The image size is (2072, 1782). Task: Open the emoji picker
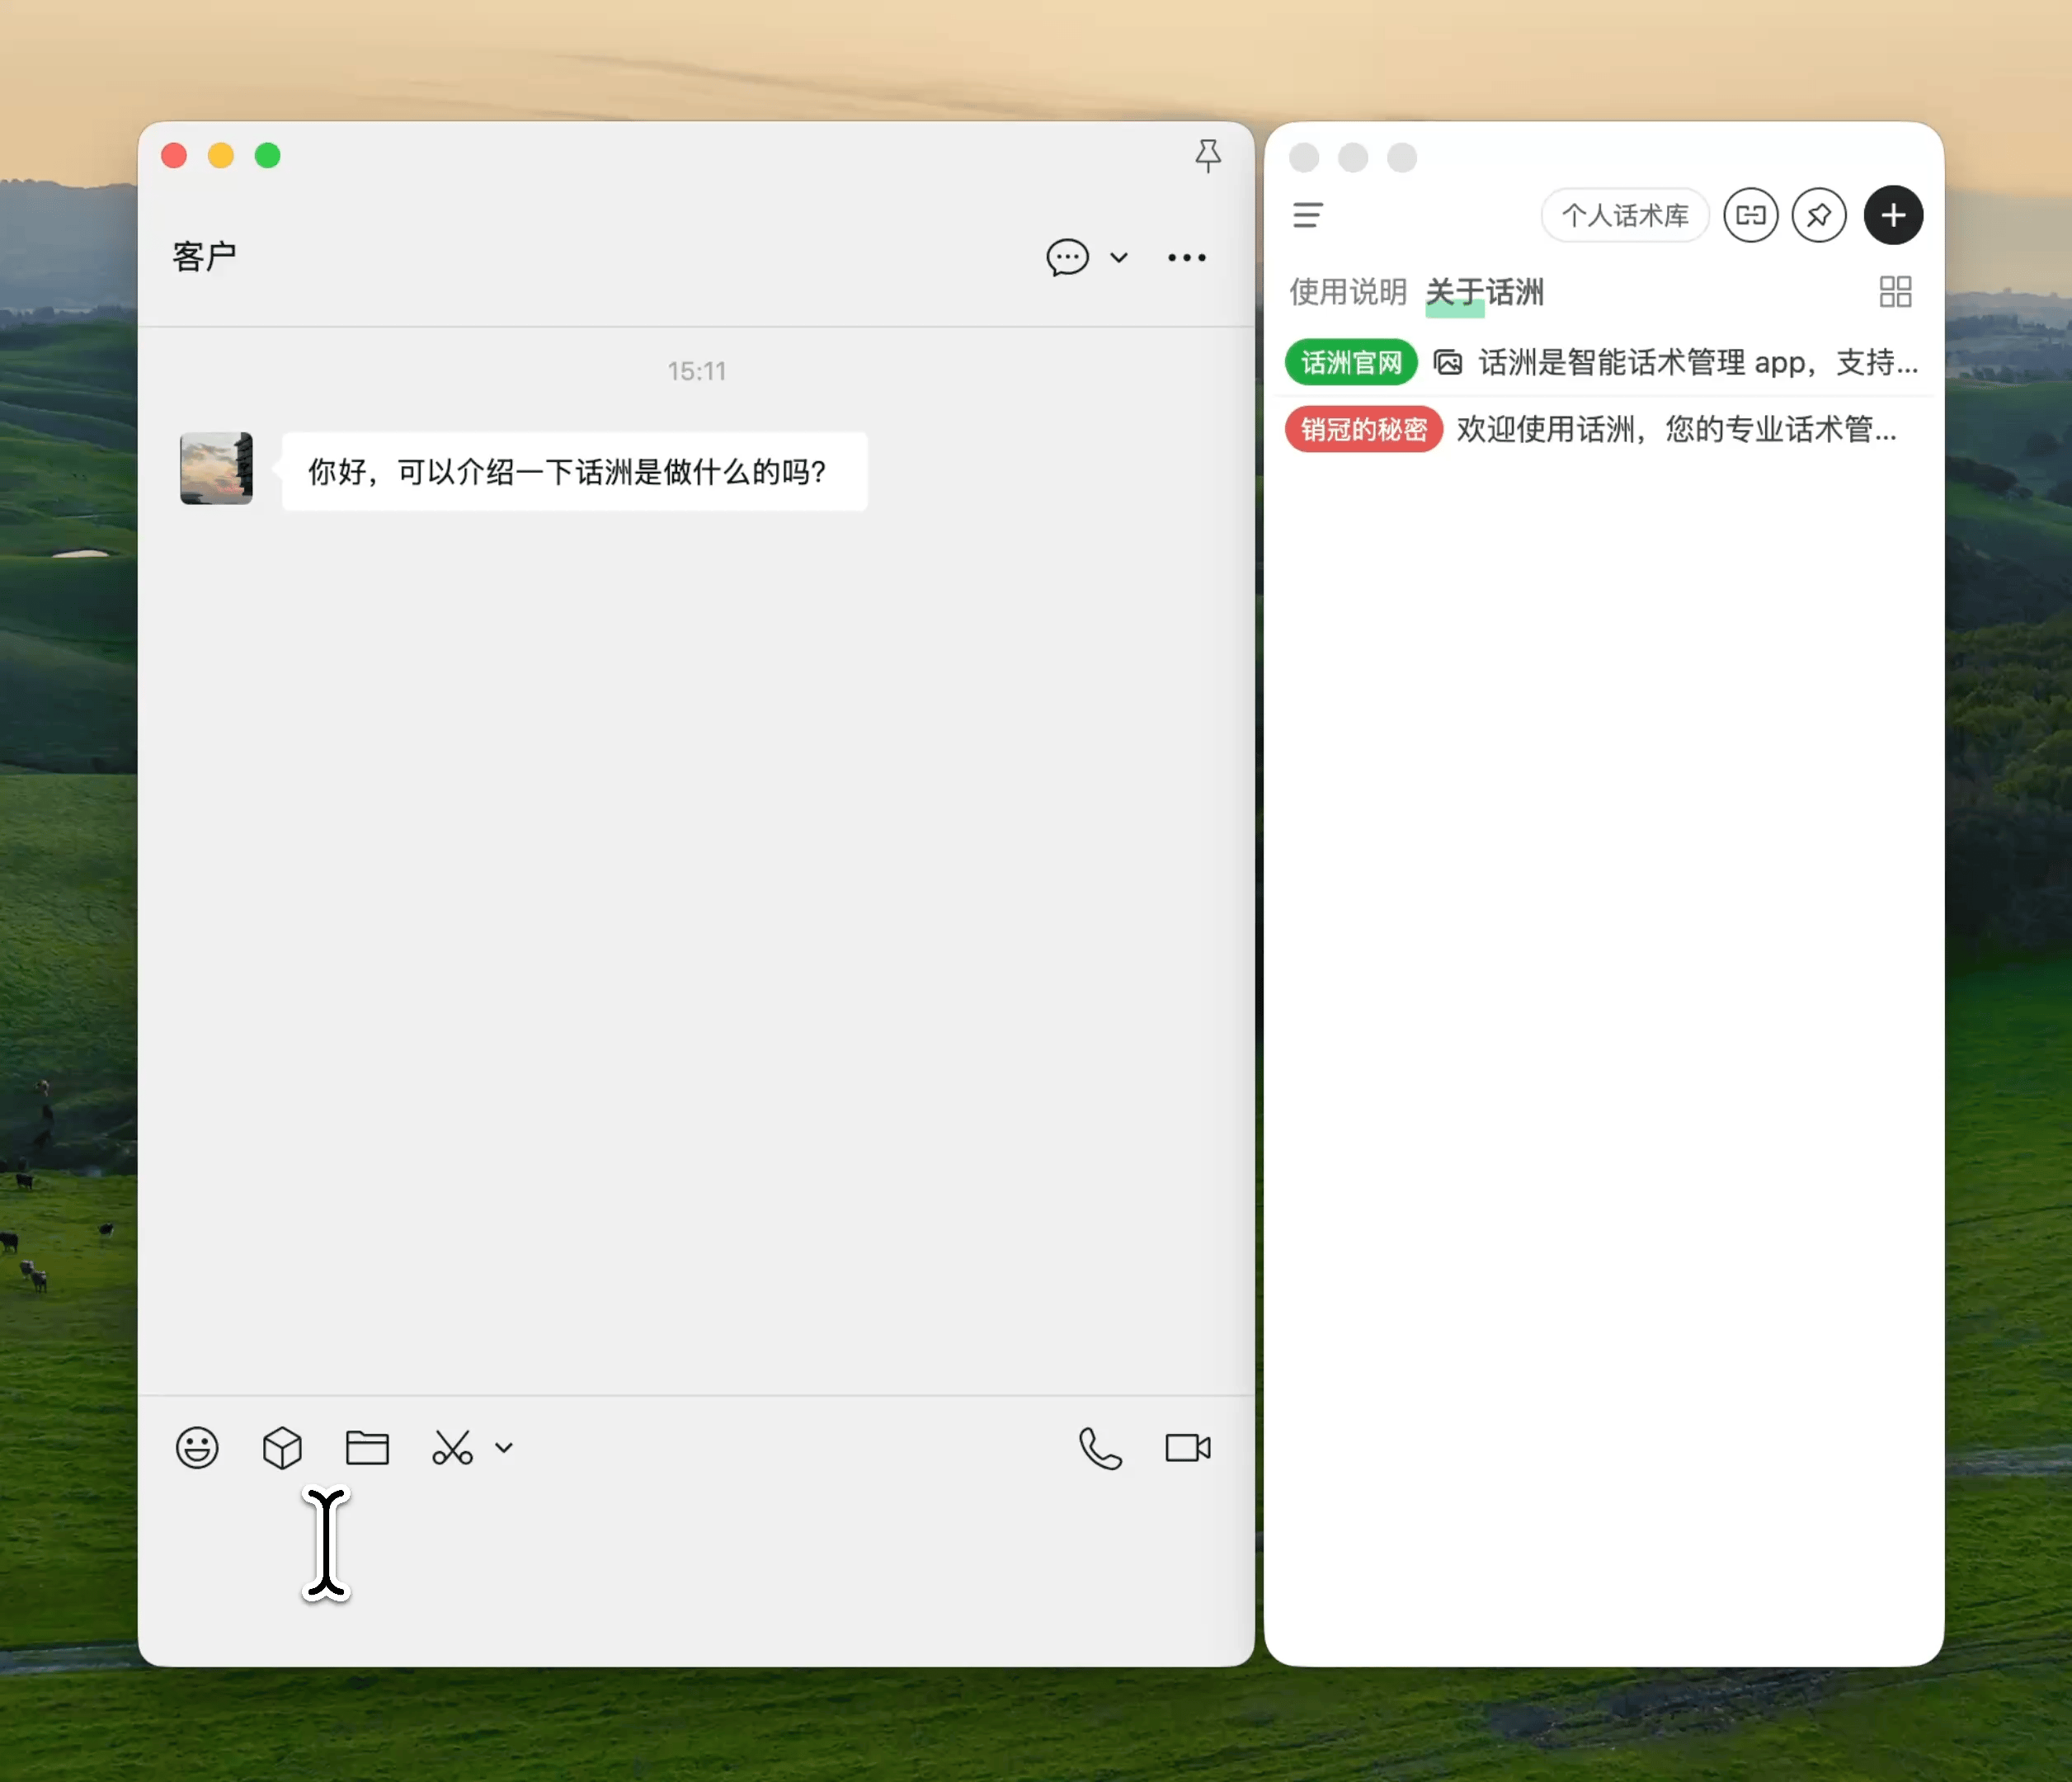[197, 1447]
